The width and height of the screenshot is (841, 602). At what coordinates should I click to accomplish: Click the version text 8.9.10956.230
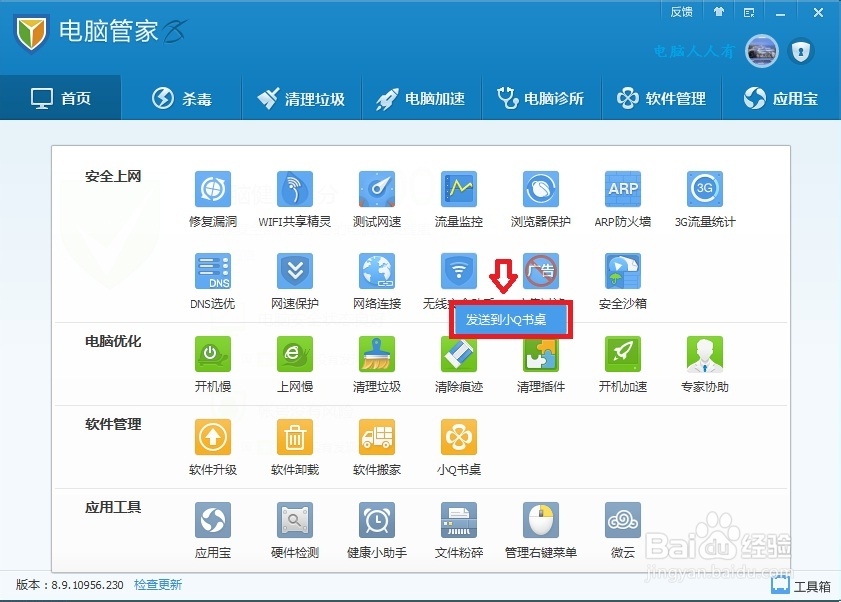(x=87, y=585)
